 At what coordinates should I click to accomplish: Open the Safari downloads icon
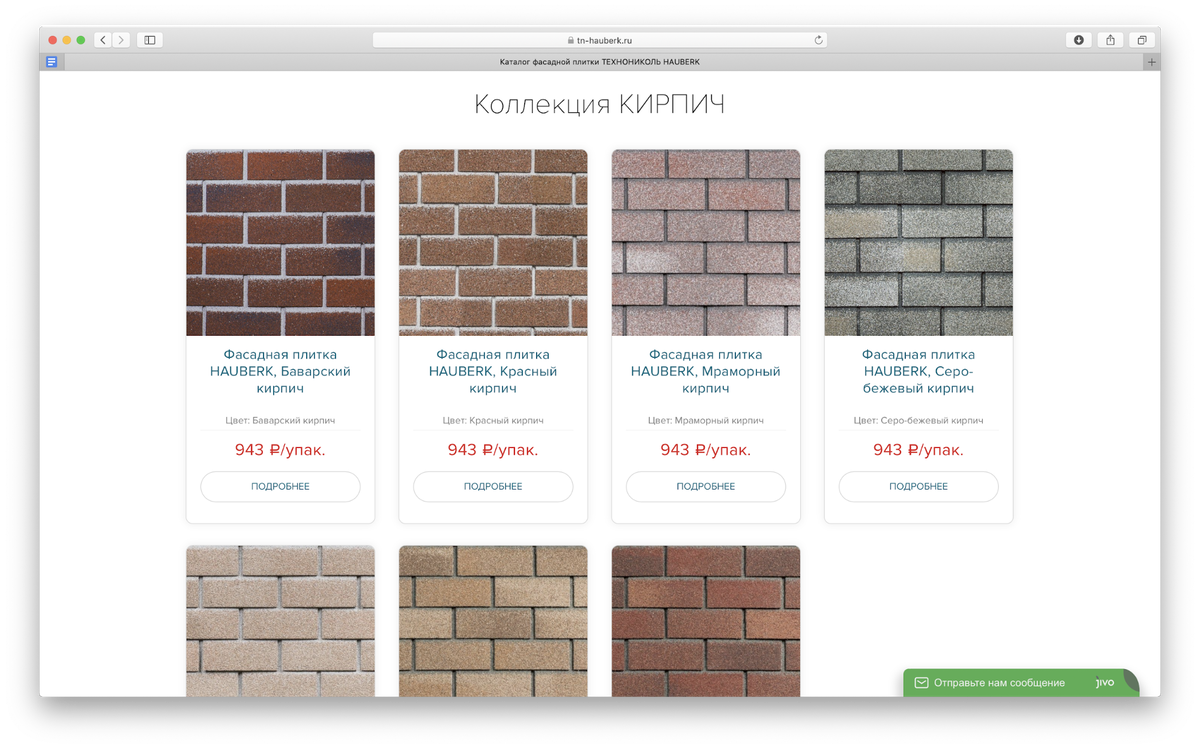[1079, 40]
